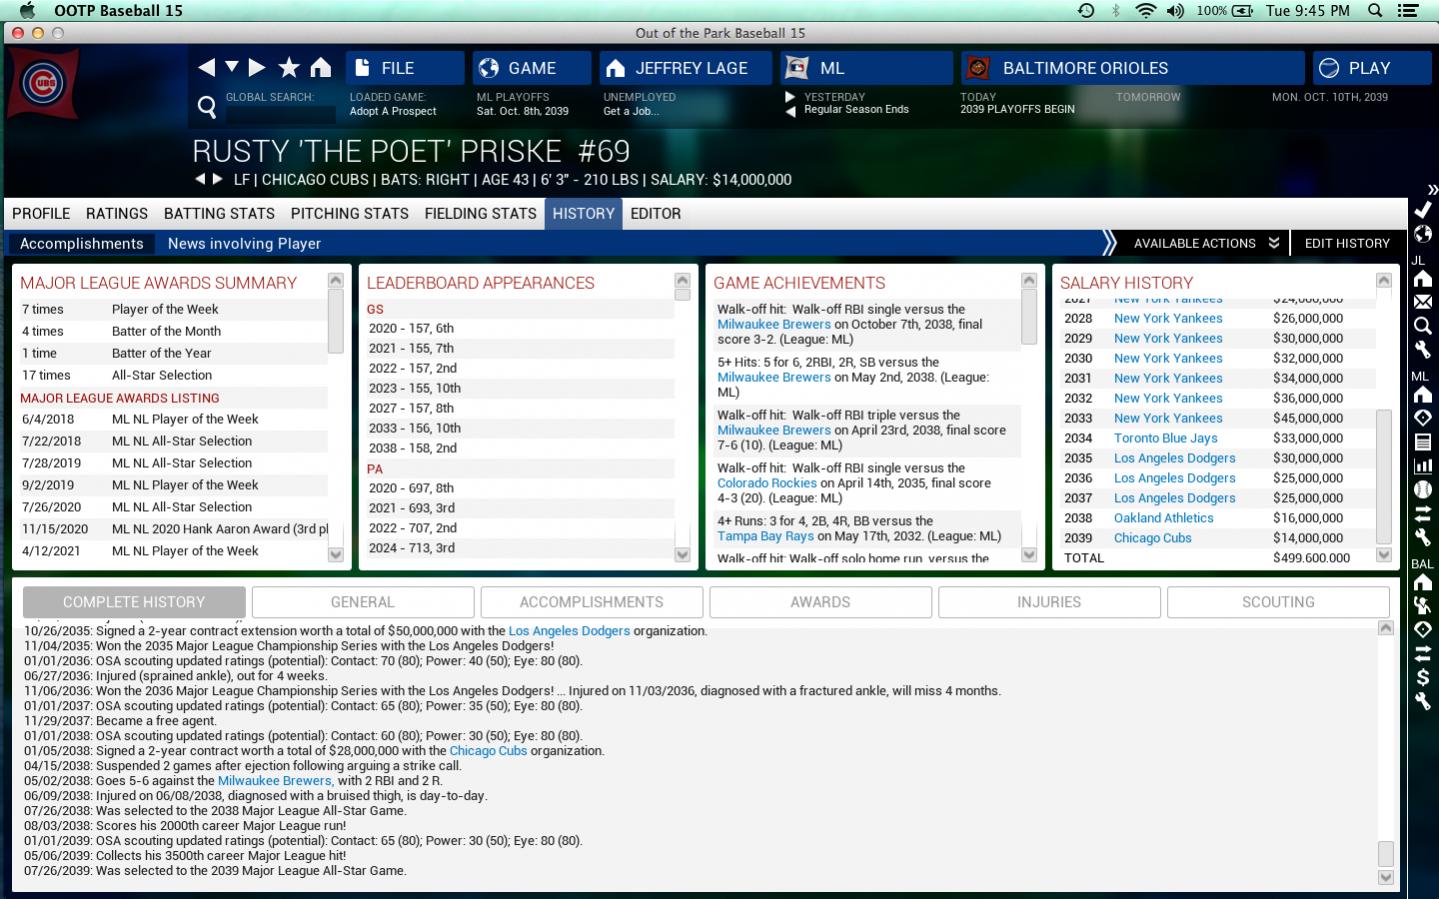Viewport: 1439px width, 899px height.
Task: Open the PLAY menu
Action: click(1372, 68)
